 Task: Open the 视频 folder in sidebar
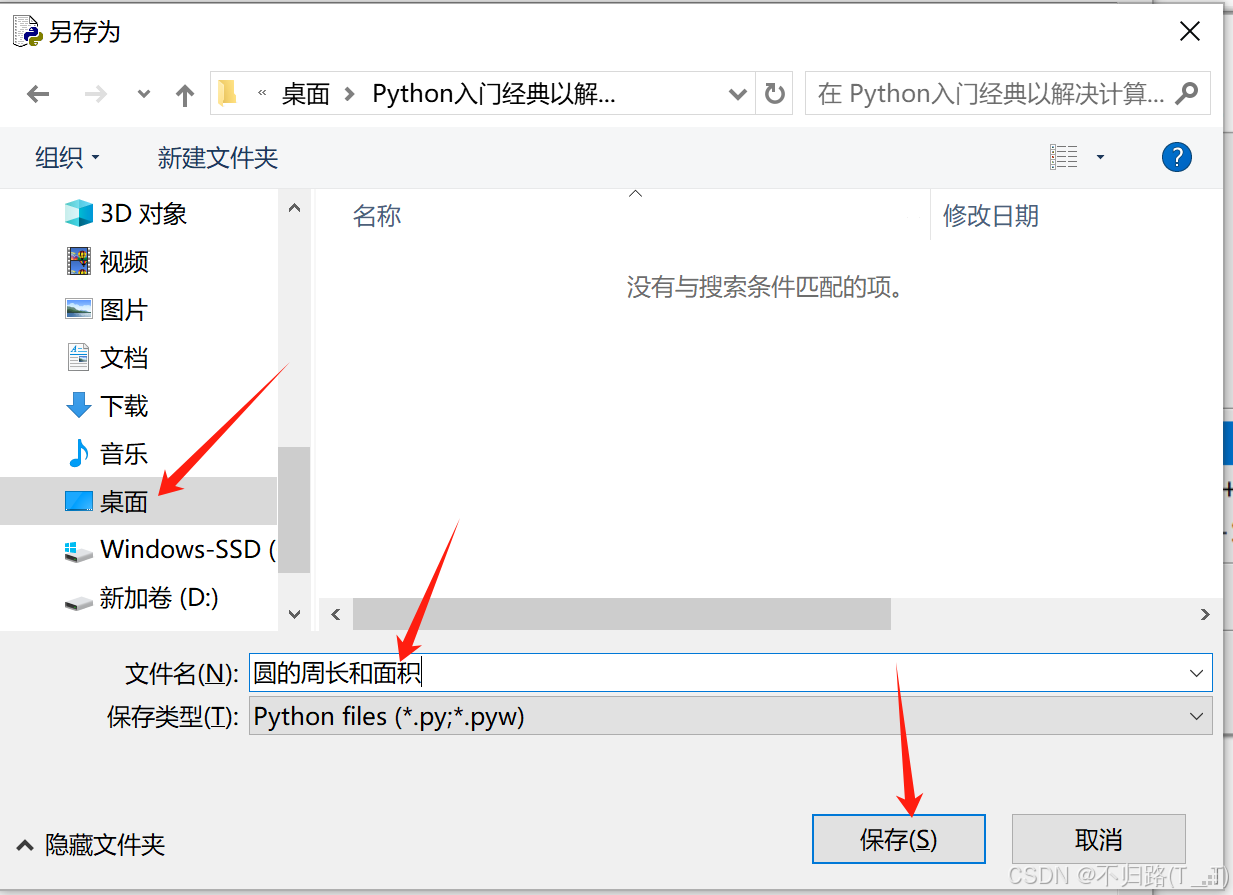(x=121, y=261)
